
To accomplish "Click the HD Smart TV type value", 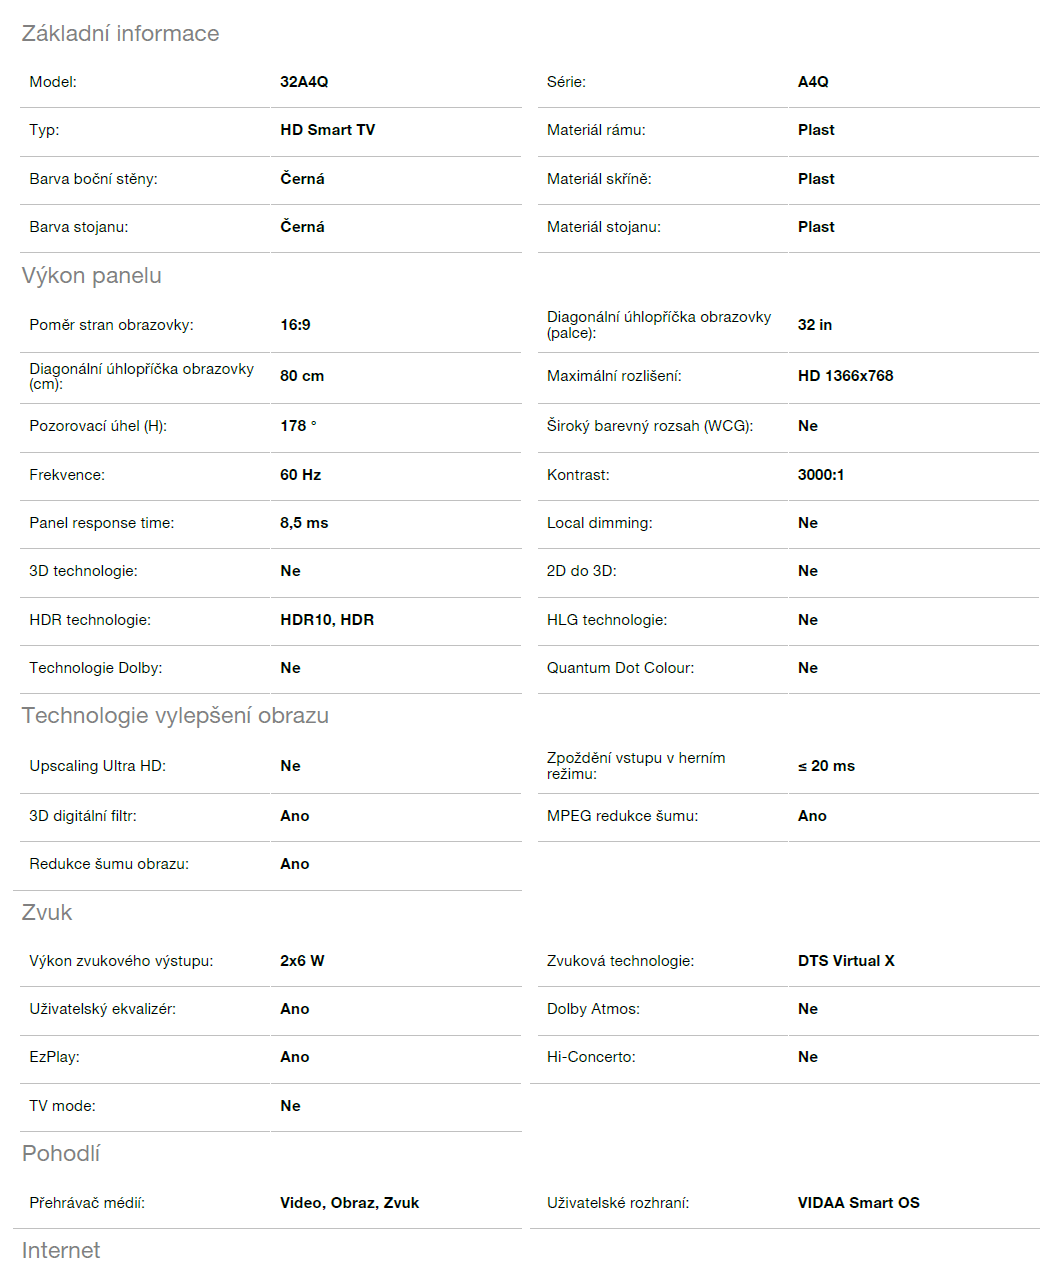I will pyautogui.click(x=327, y=130).
